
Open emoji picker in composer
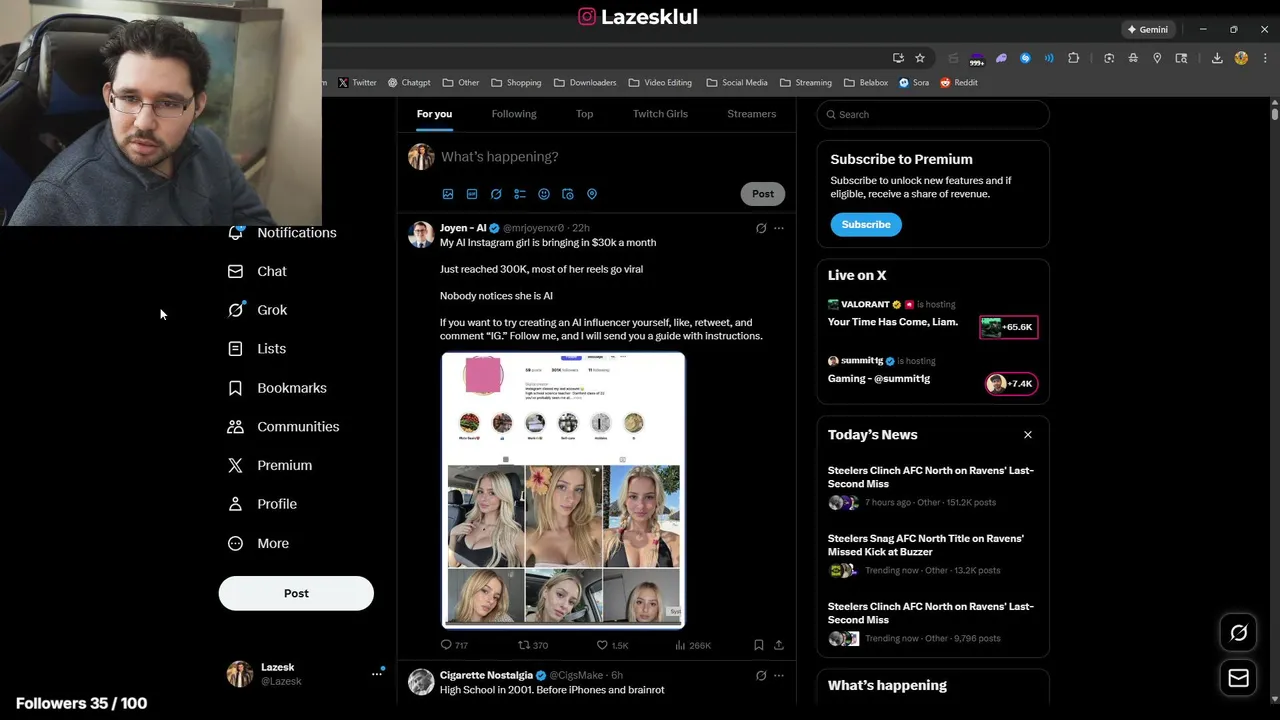tap(544, 194)
